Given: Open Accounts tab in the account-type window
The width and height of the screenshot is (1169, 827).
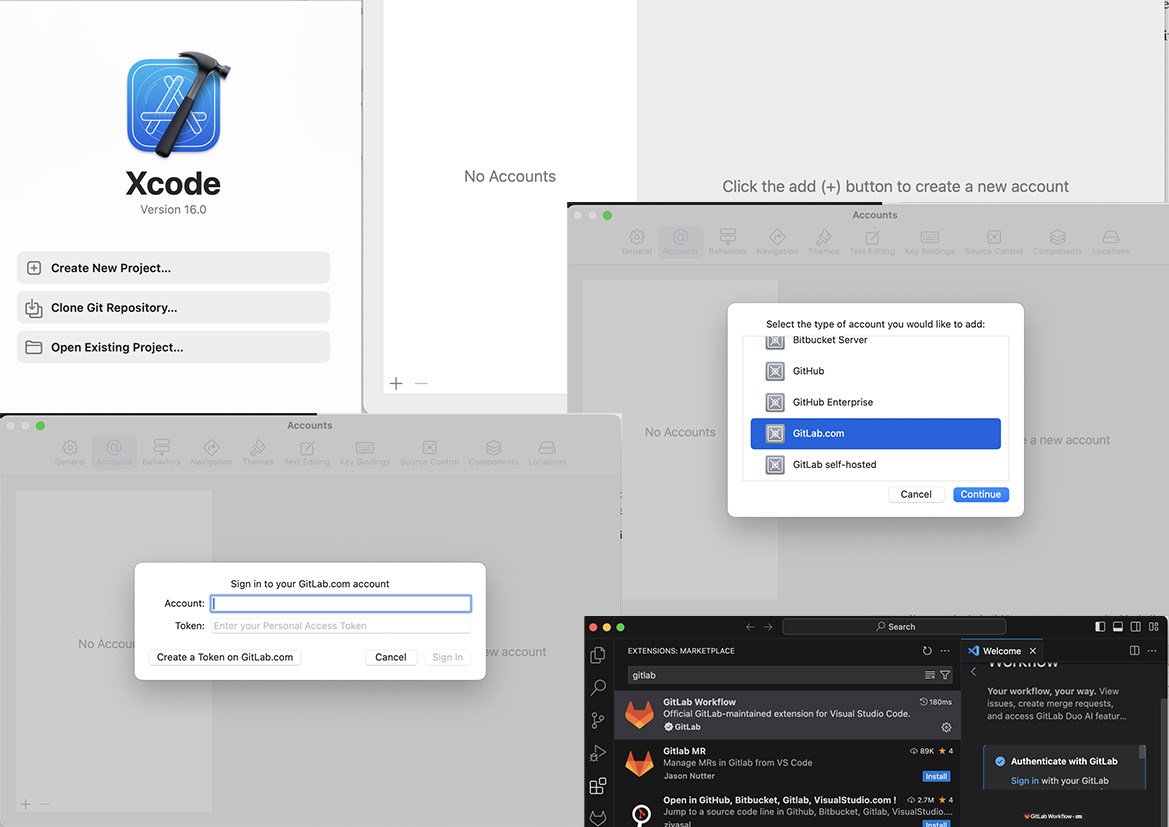Looking at the screenshot, I should pyautogui.click(x=681, y=242).
